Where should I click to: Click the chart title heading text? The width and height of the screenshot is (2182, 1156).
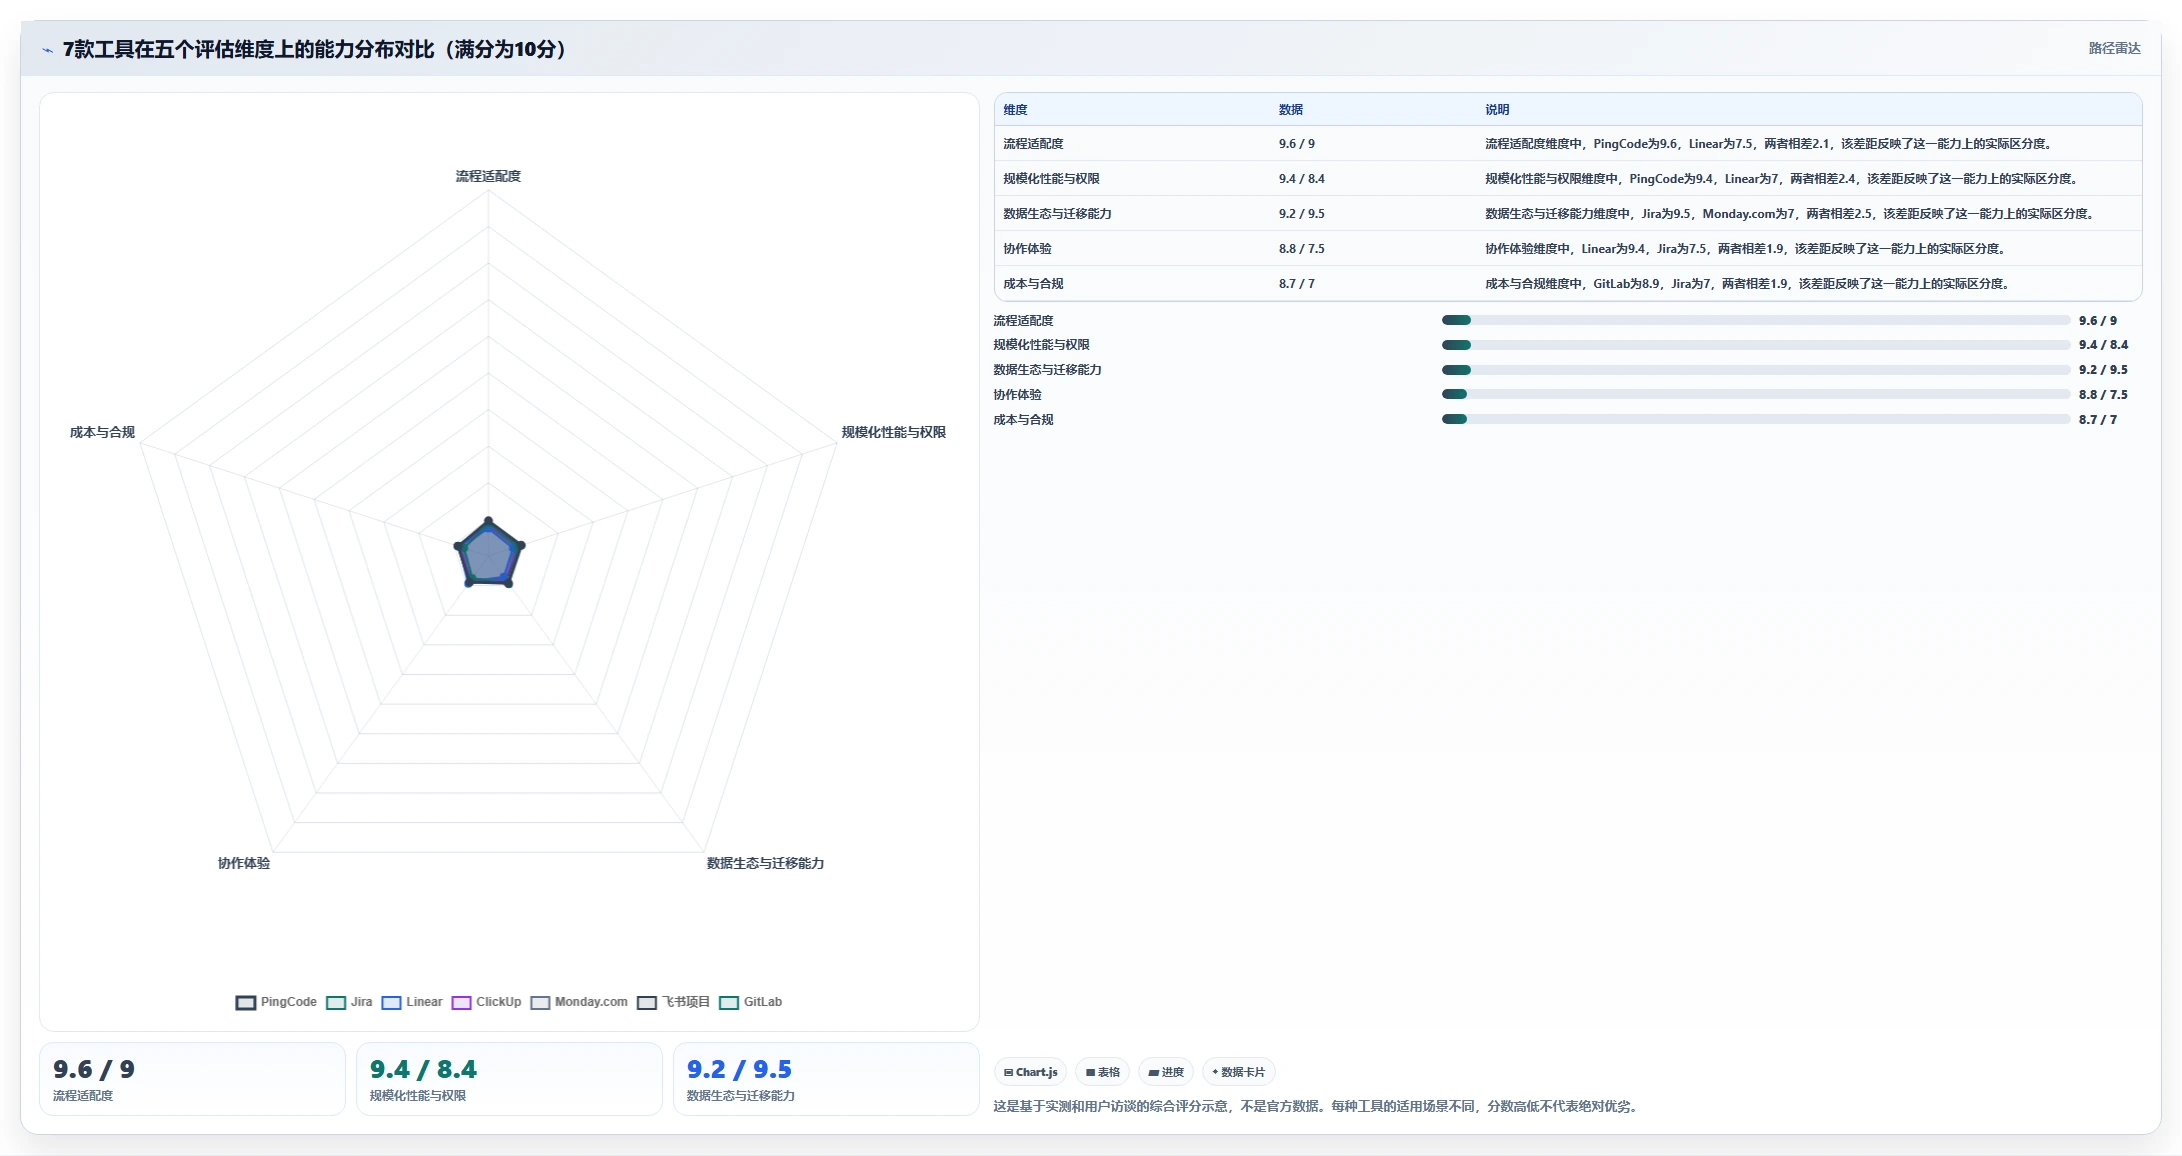[315, 49]
